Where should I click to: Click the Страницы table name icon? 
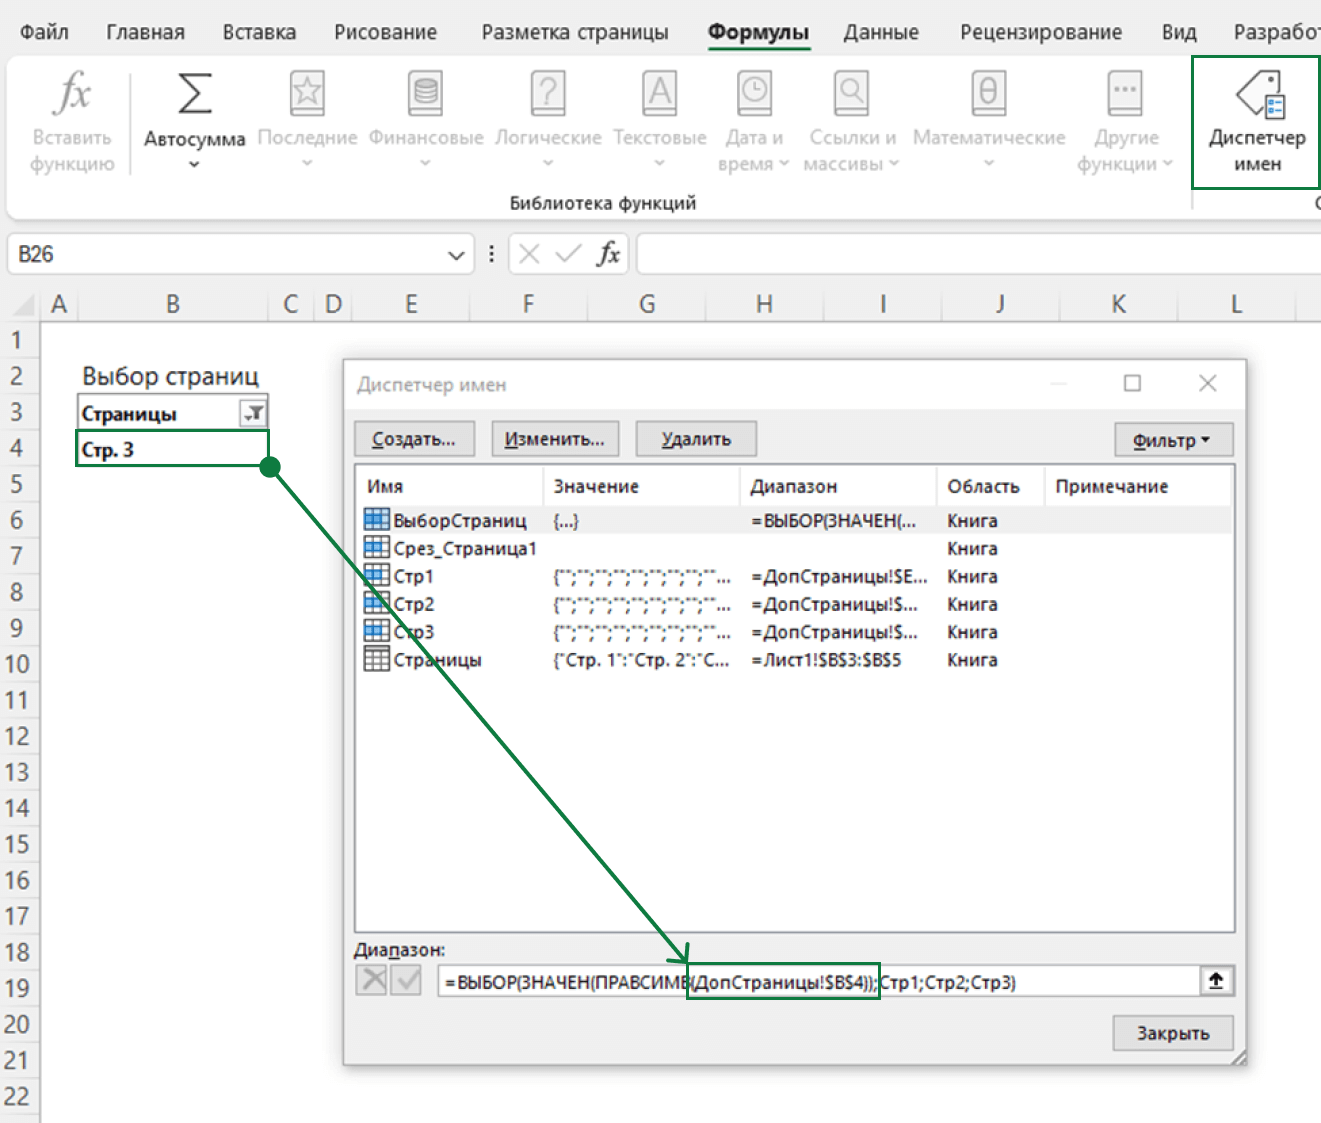tap(376, 660)
